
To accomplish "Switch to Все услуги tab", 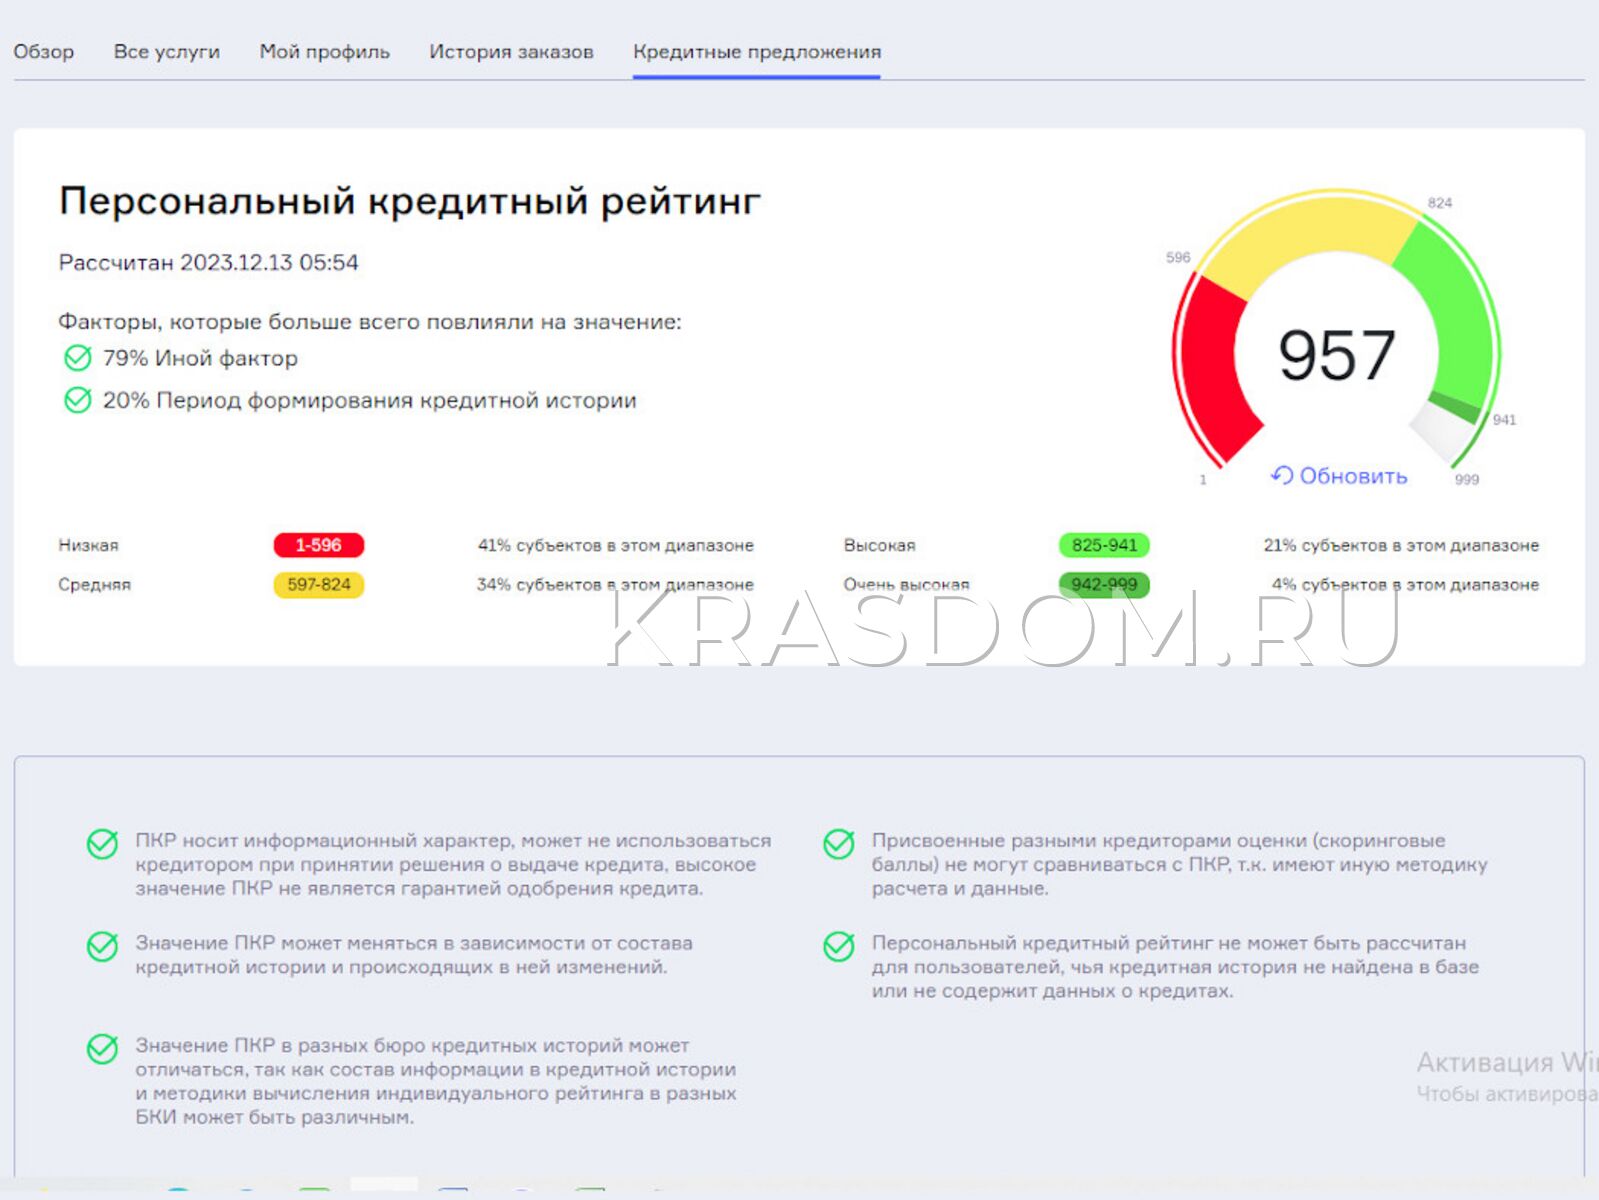I will point(166,52).
